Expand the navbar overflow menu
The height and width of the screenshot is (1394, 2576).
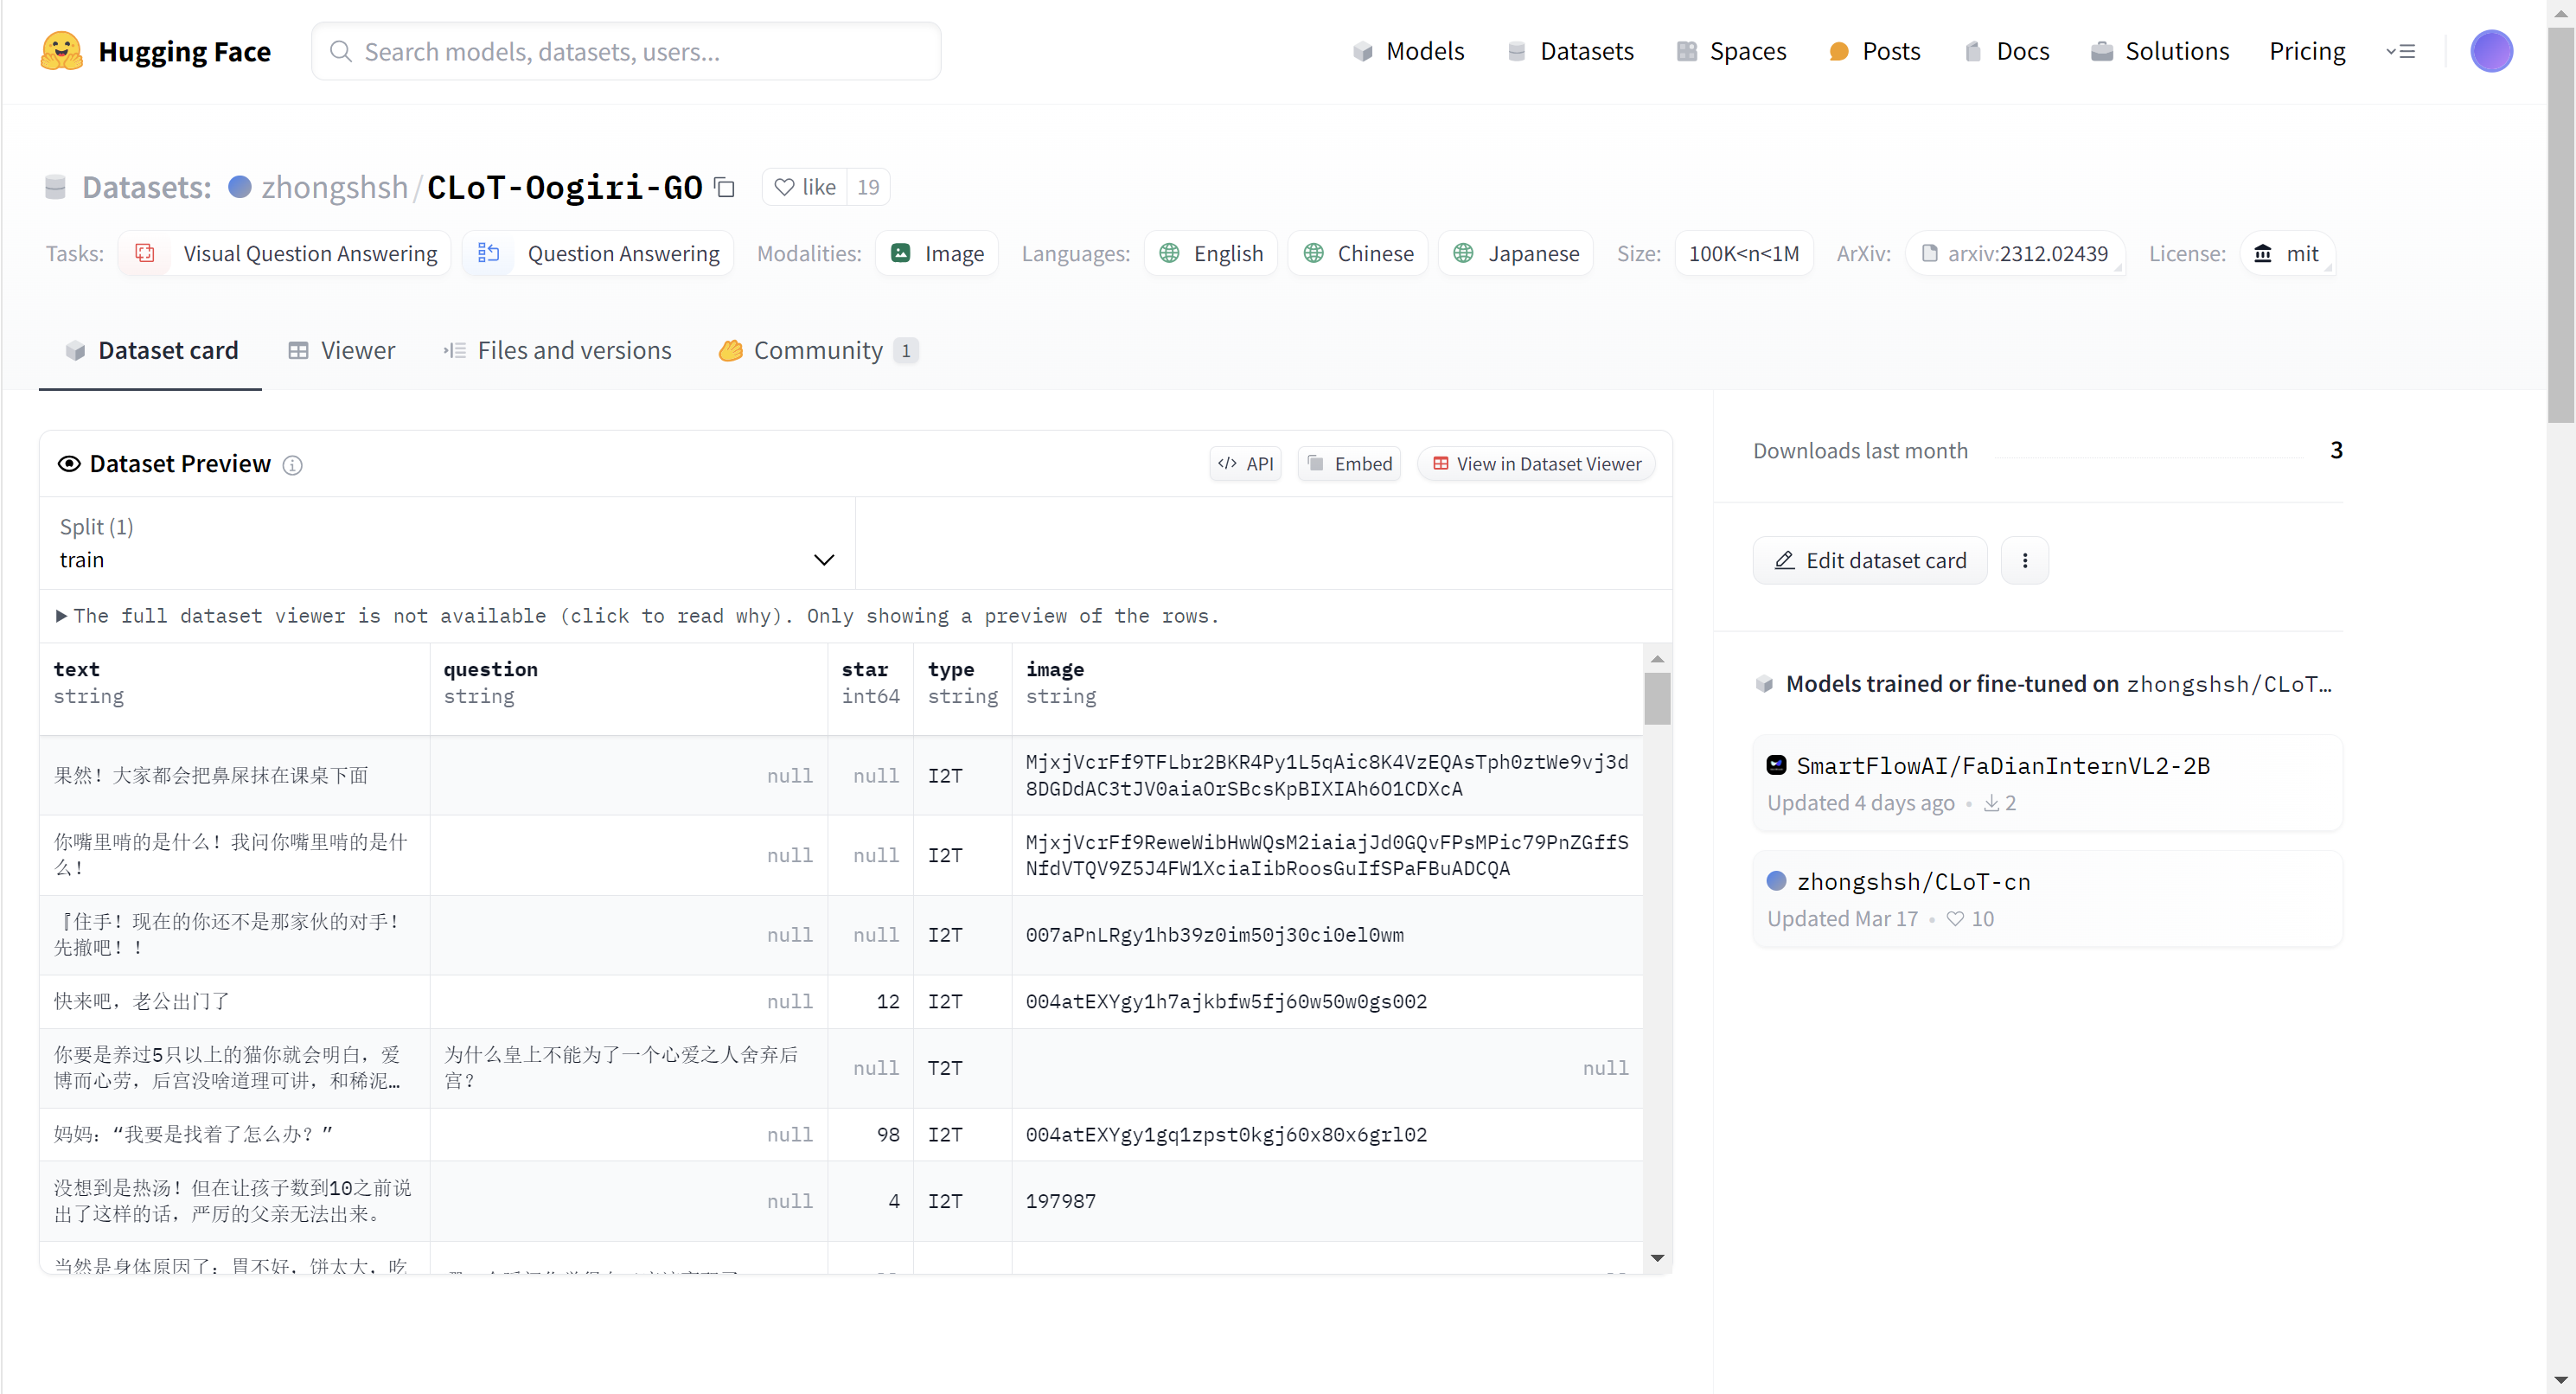coord(2400,51)
